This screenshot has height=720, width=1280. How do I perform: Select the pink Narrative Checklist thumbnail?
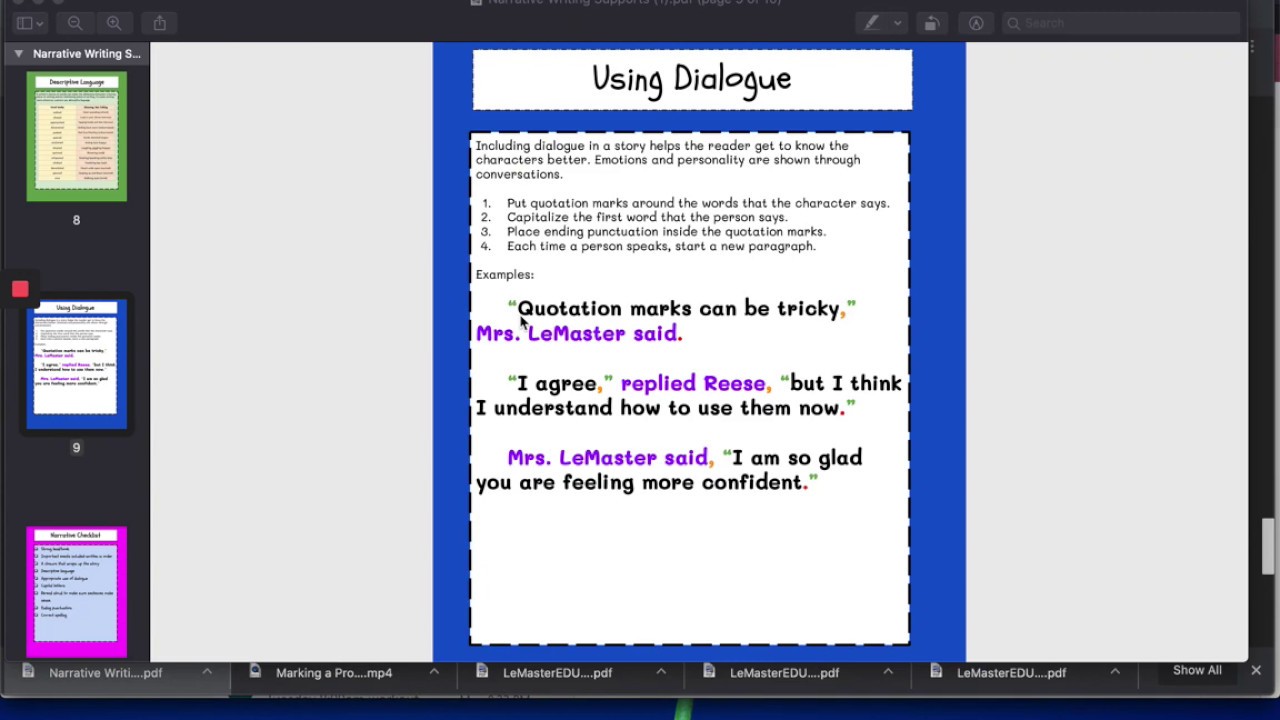click(x=76, y=591)
